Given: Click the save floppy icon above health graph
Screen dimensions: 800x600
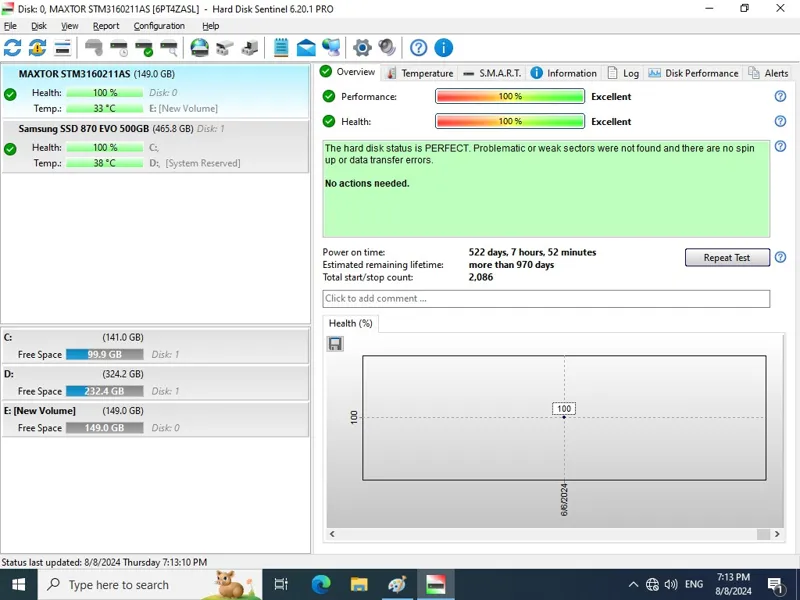Looking at the screenshot, I should [335, 344].
